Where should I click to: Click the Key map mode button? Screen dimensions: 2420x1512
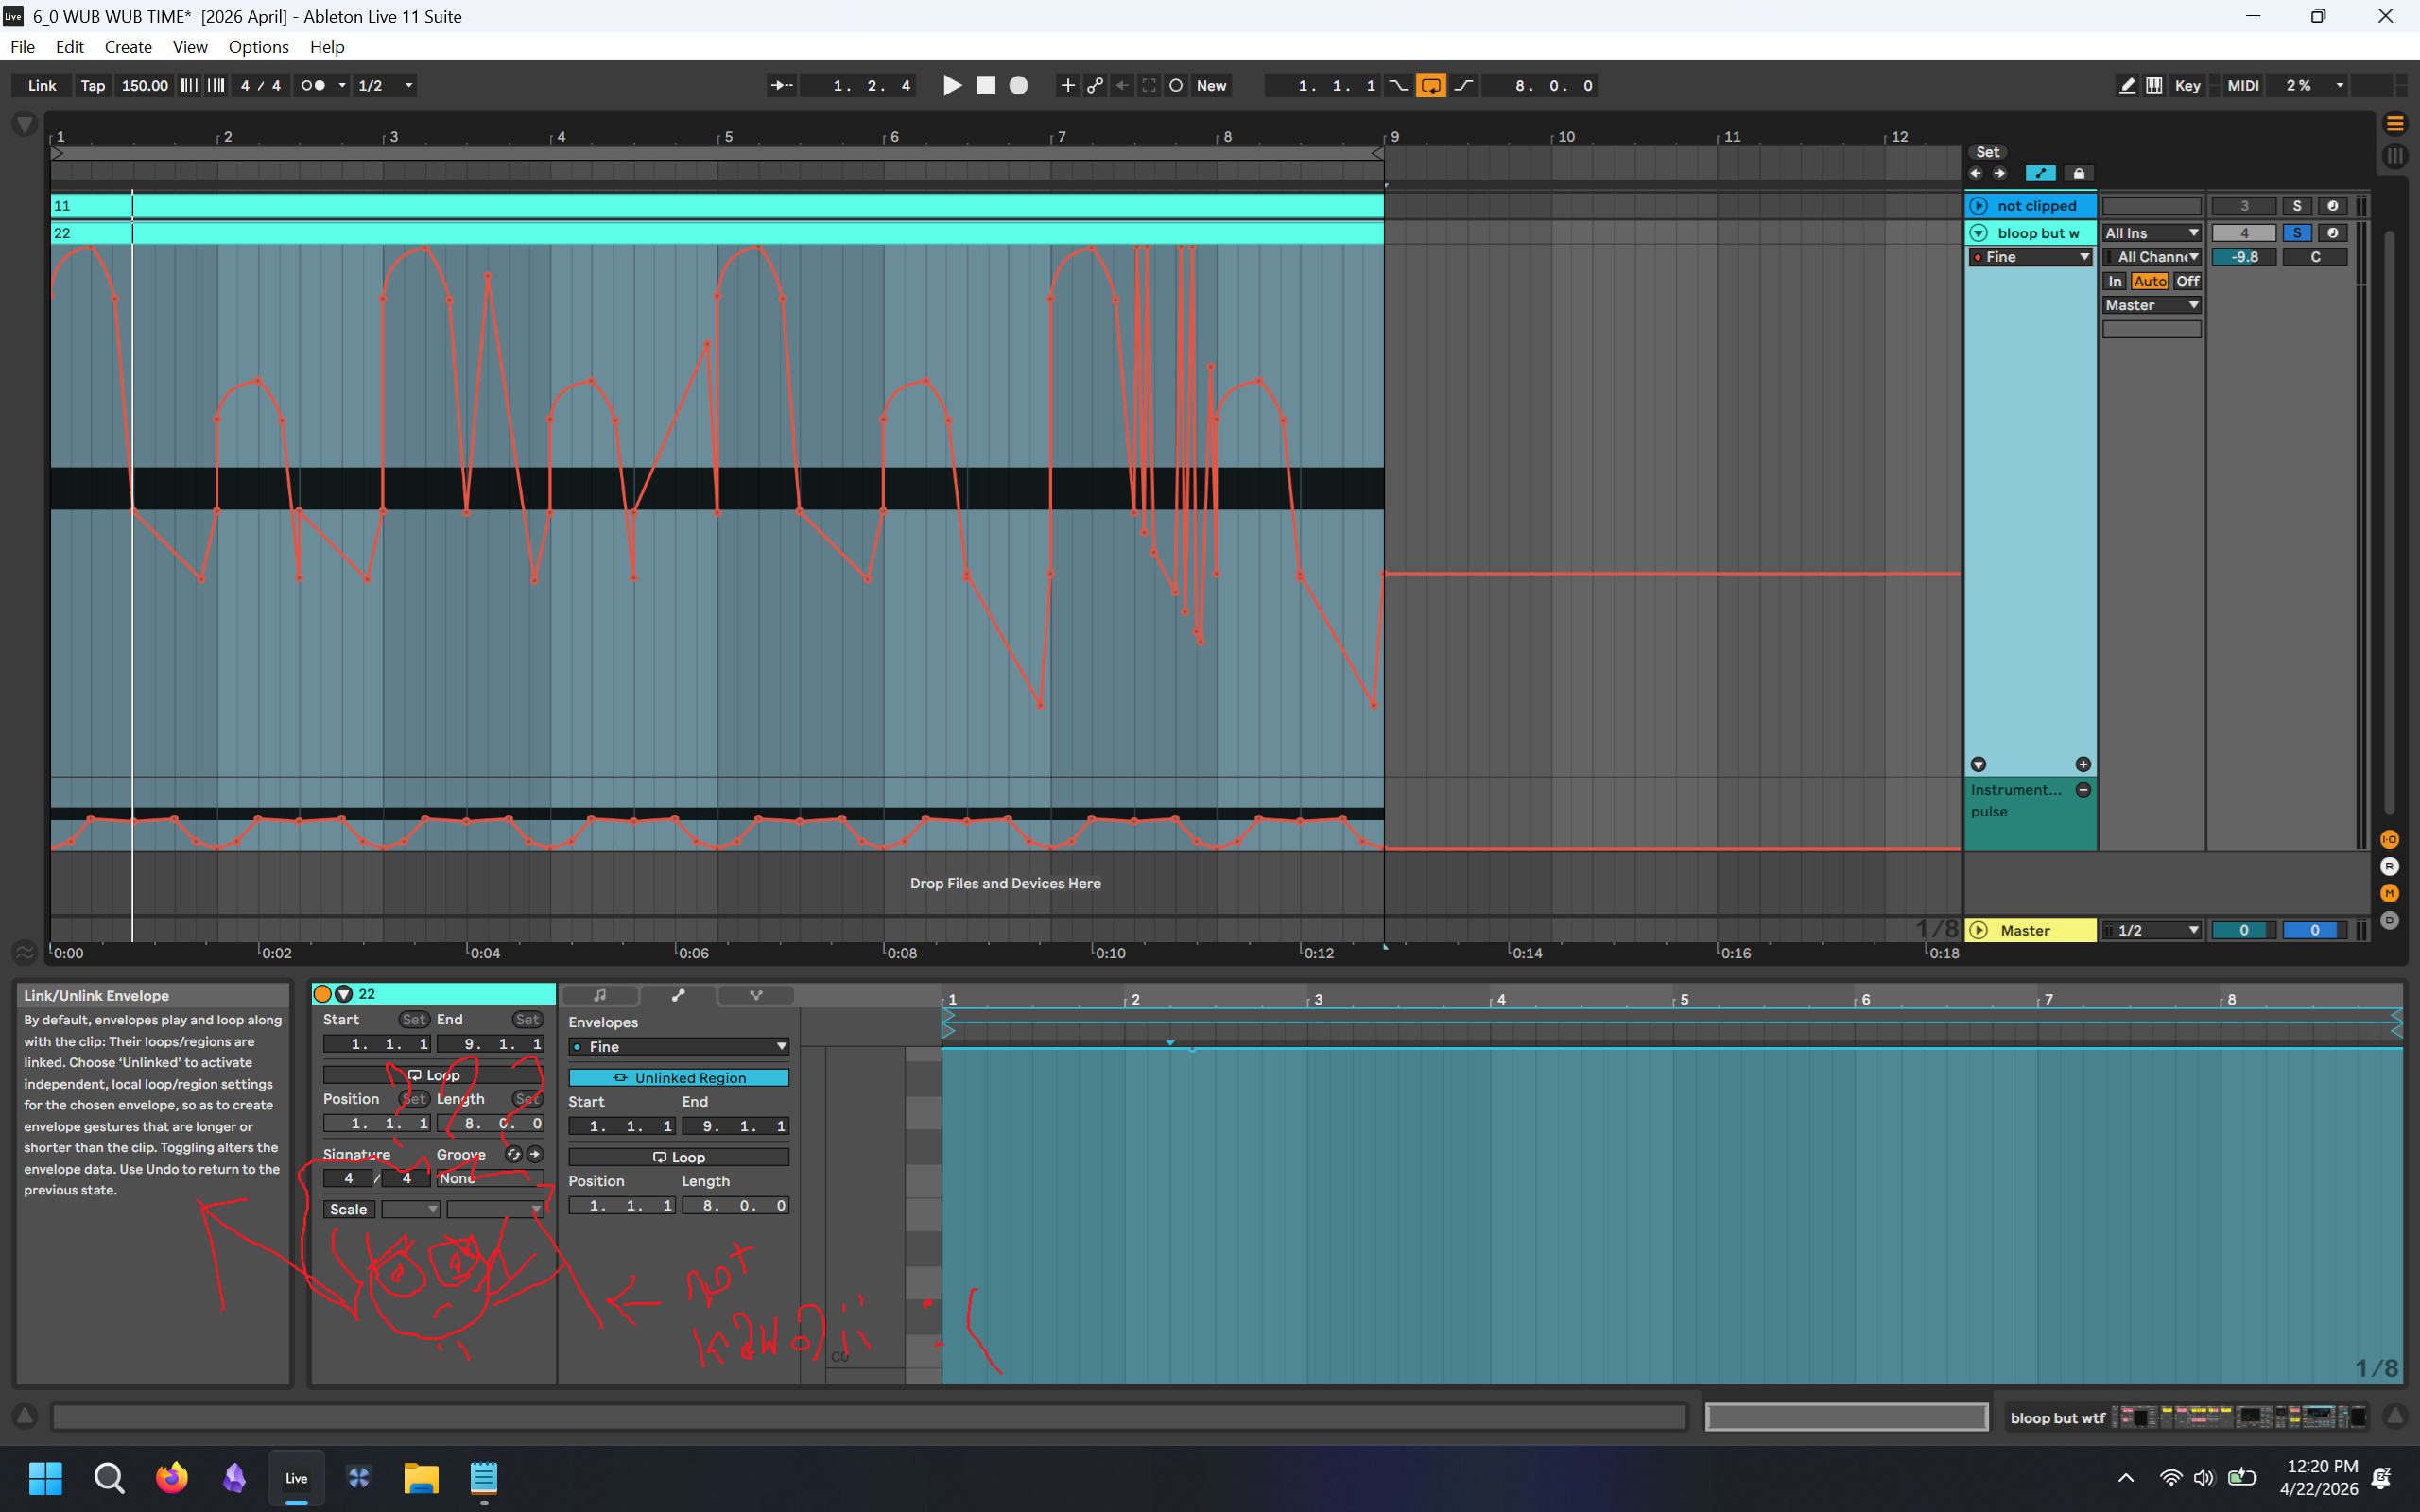pyautogui.click(x=2187, y=86)
